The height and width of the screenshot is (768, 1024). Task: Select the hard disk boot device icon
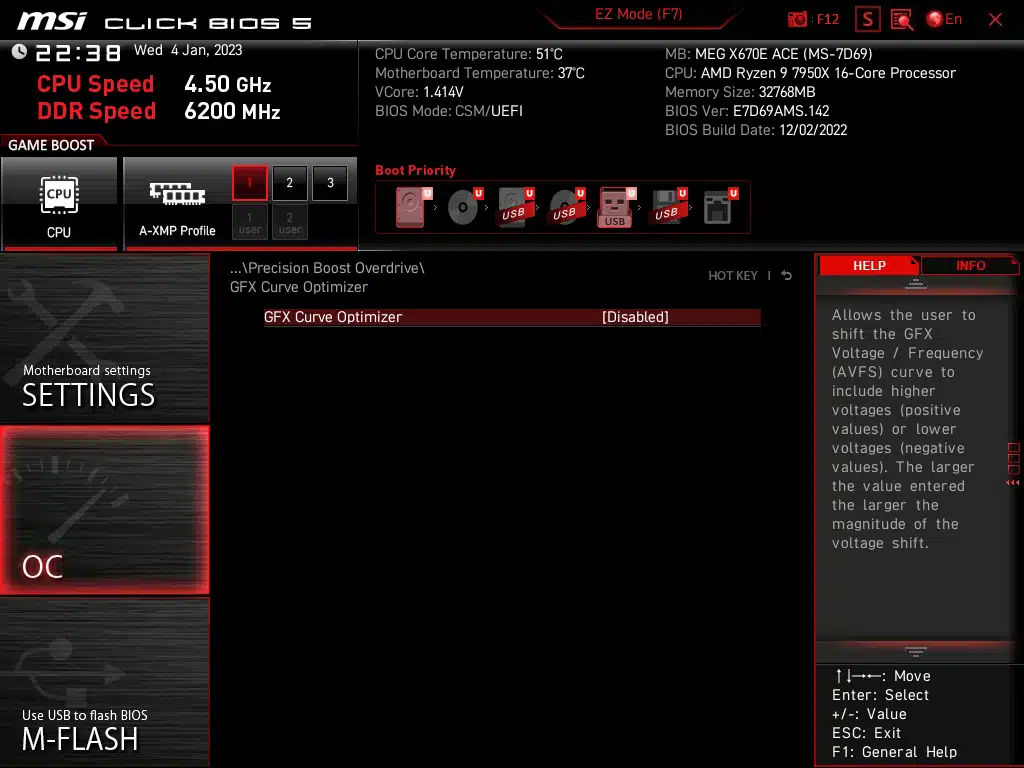tap(413, 207)
